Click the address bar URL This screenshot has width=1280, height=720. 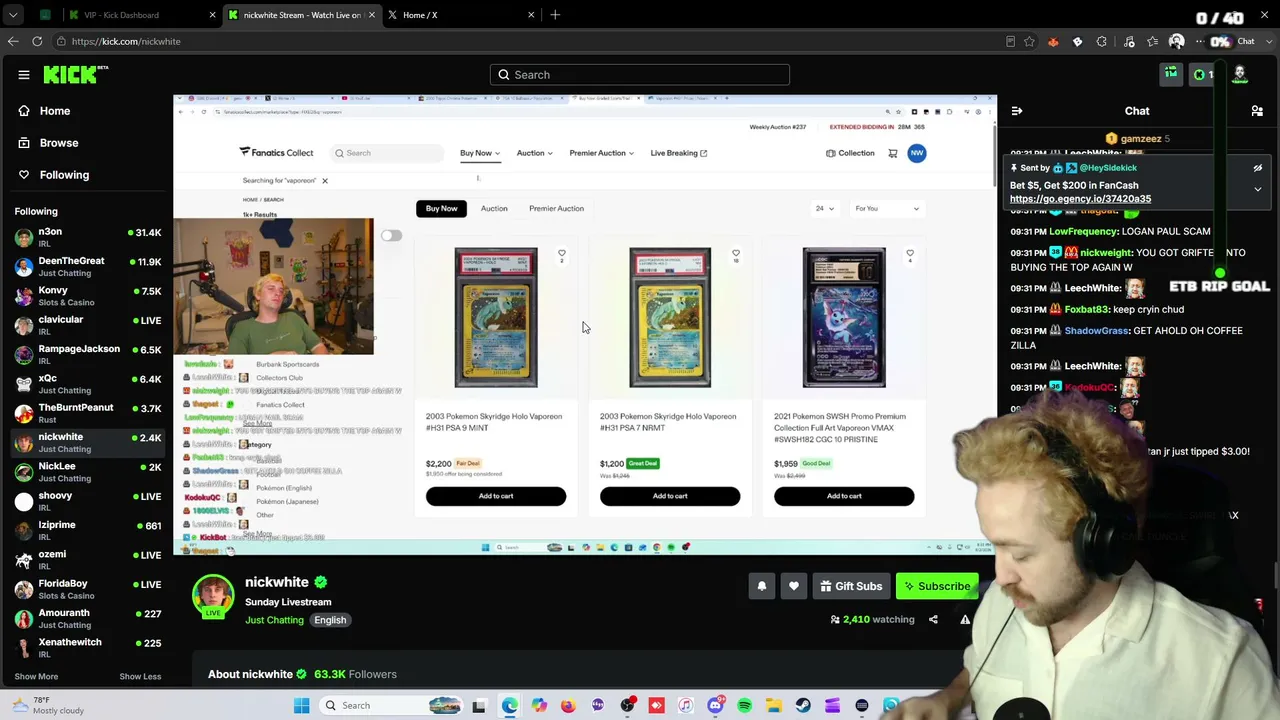tap(126, 42)
